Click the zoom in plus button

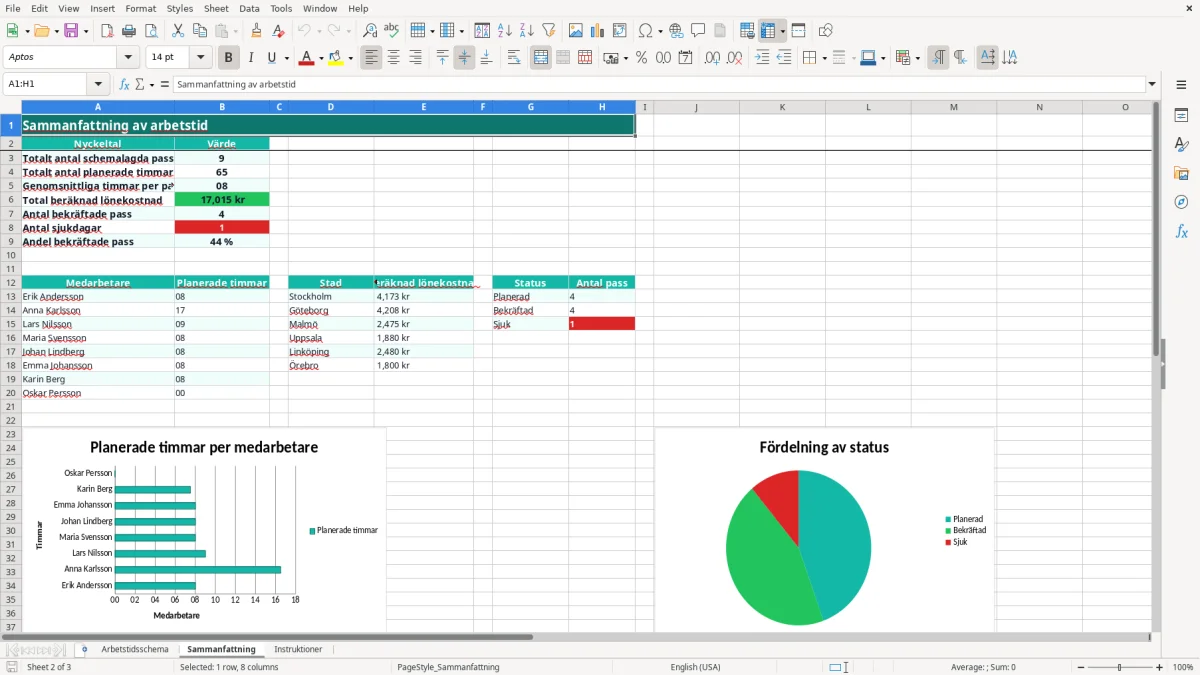[x=1160, y=667]
